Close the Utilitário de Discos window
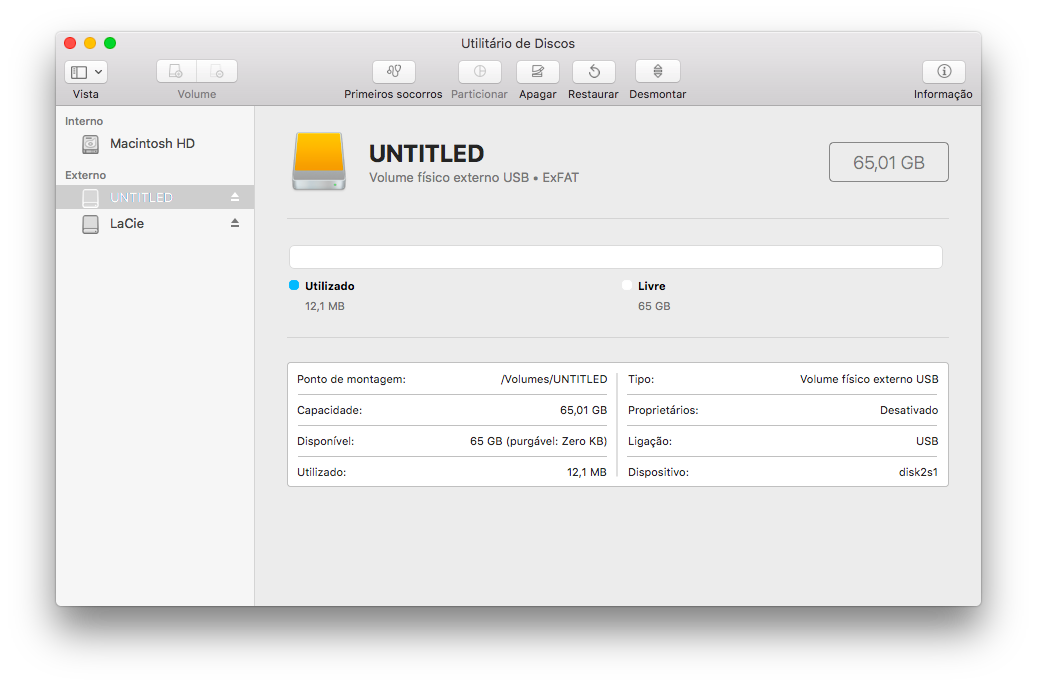The height and width of the screenshot is (686, 1037). [x=70, y=43]
